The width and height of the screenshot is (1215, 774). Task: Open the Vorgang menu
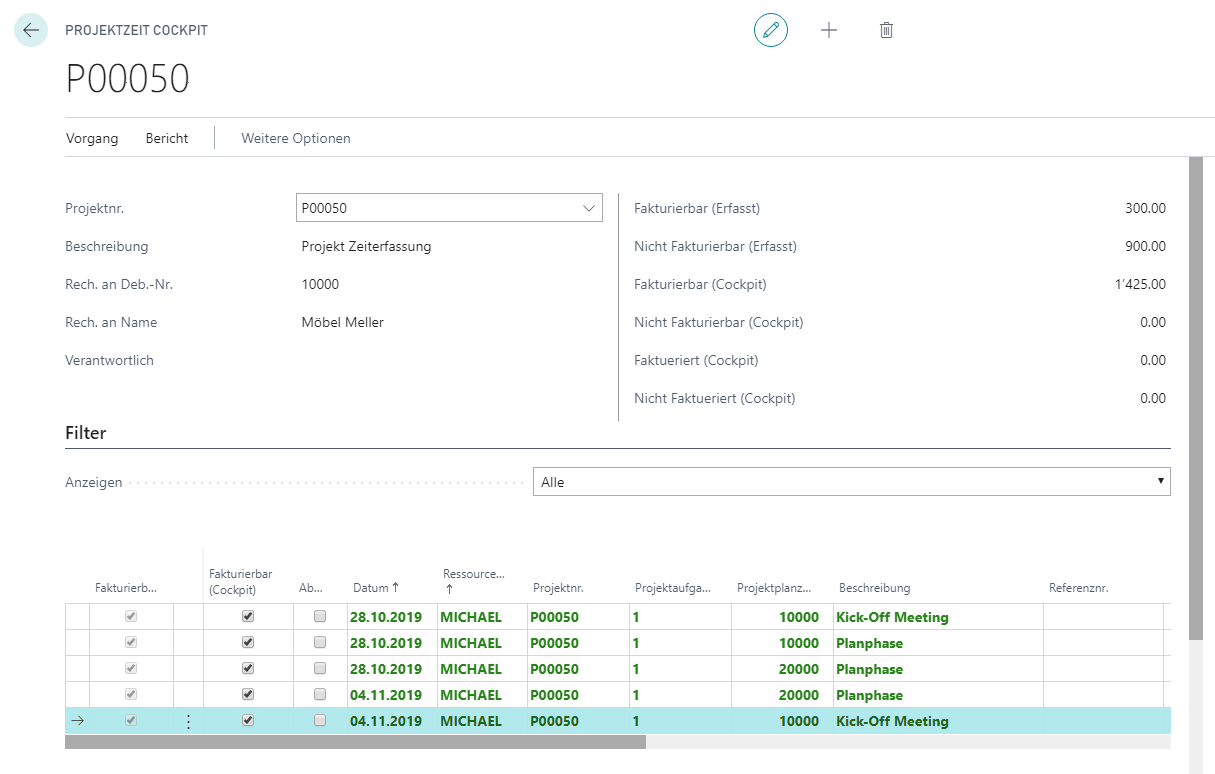92,138
